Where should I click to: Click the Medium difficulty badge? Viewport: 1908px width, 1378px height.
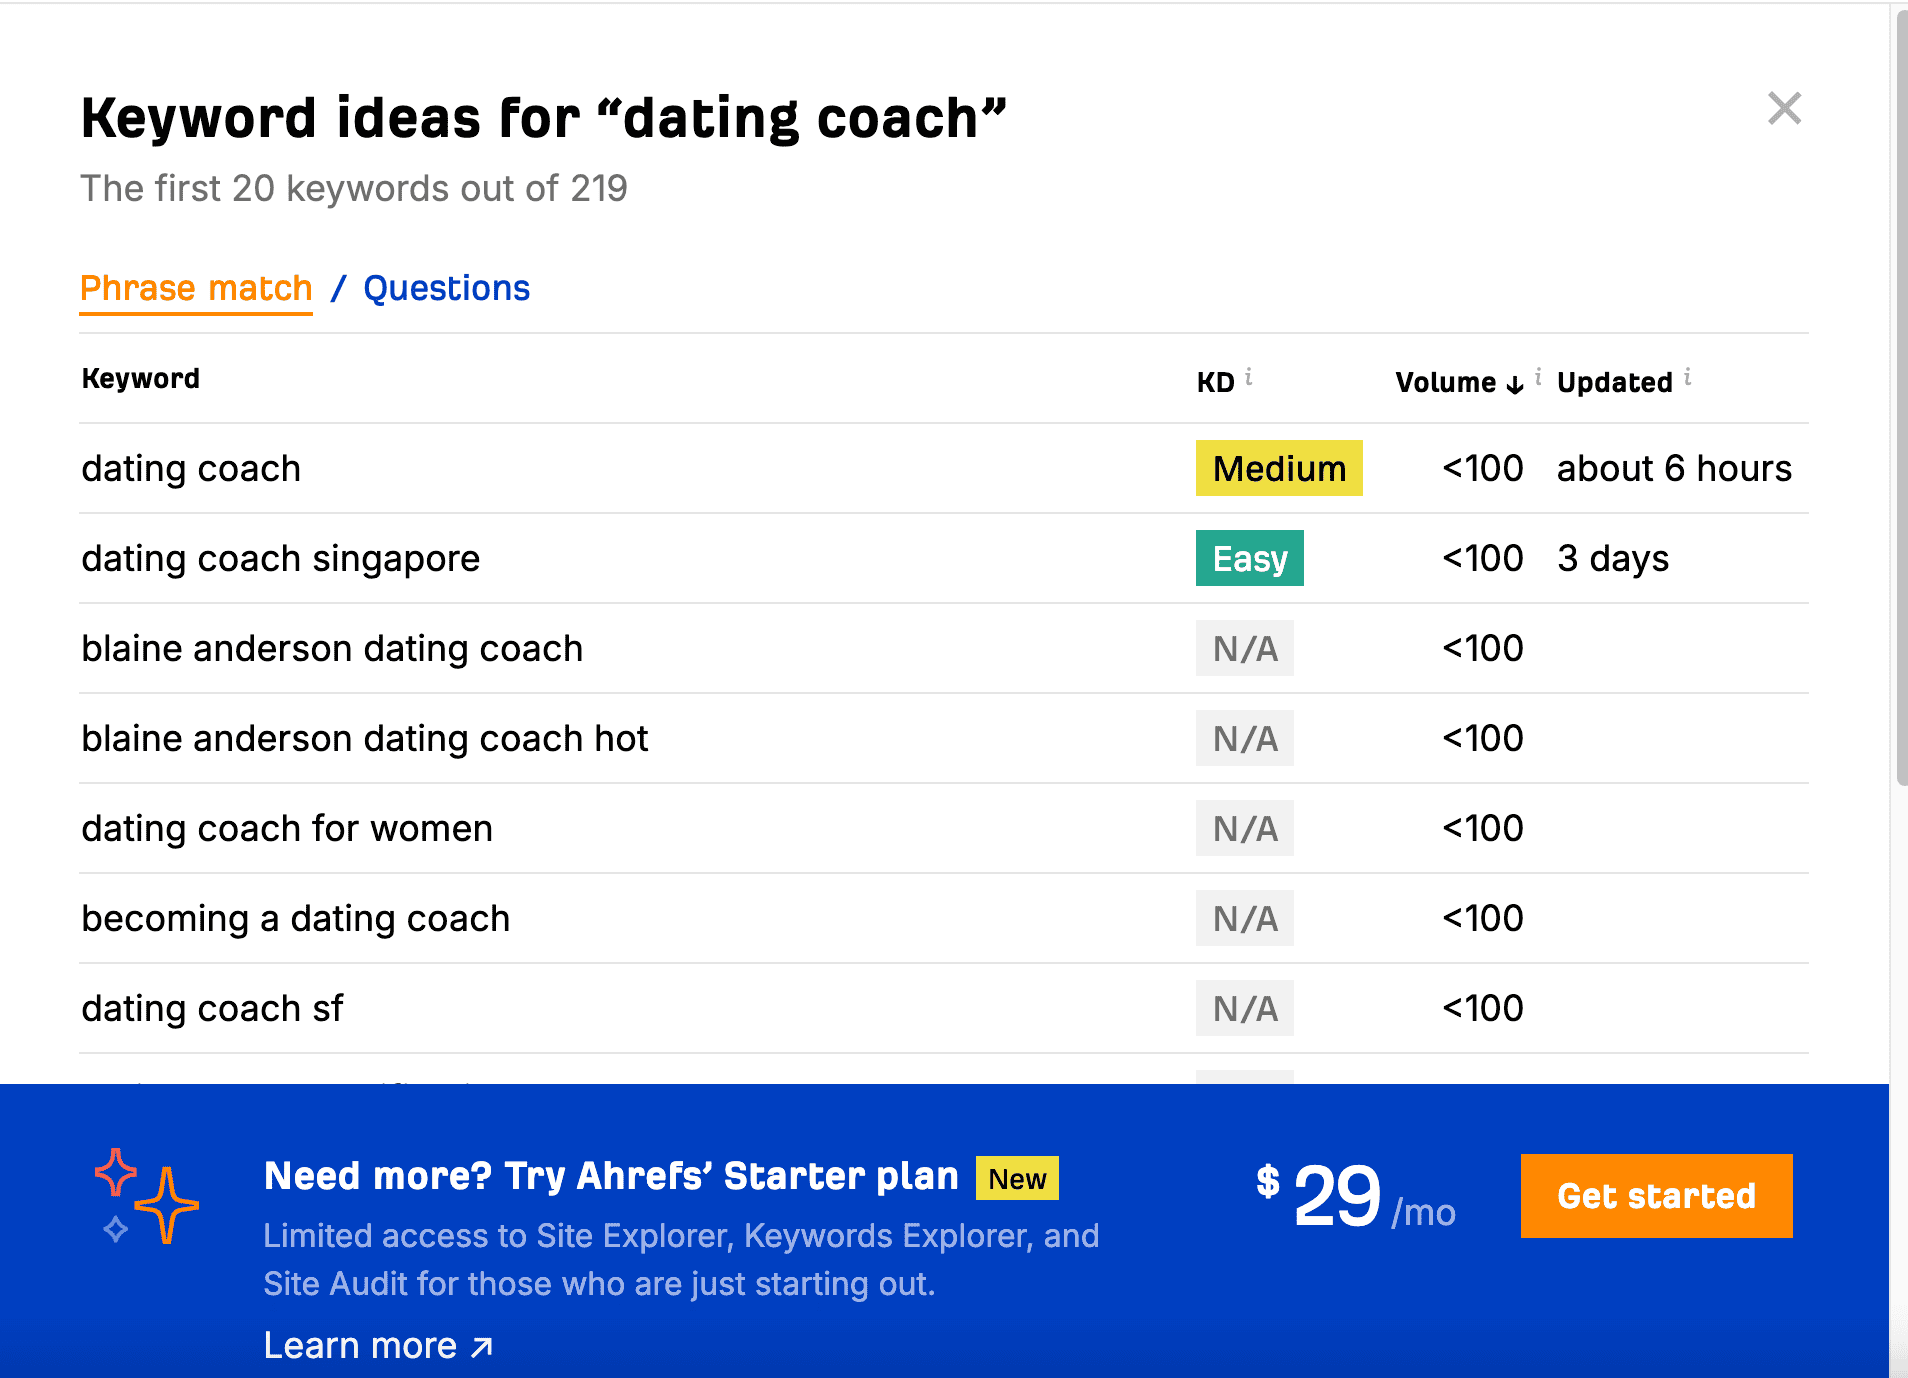(x=1279, y=468)
